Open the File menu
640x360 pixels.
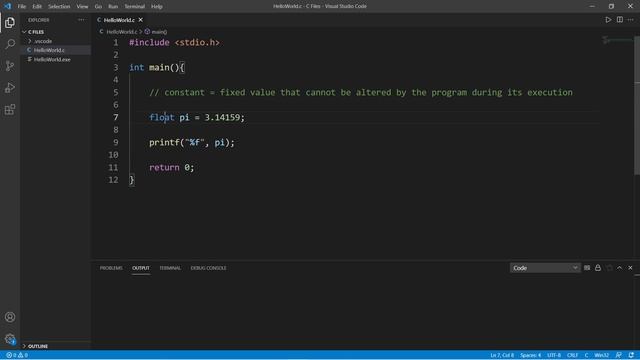click(22, 6)
